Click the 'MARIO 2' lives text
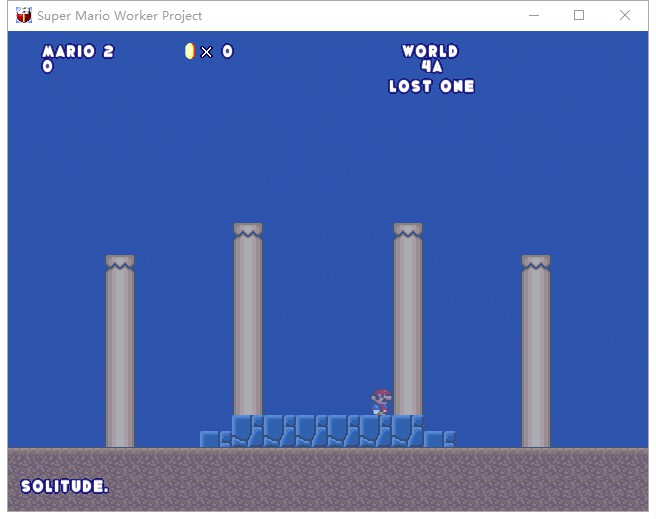The image size is (656, 519). click(x=78, y=51)
